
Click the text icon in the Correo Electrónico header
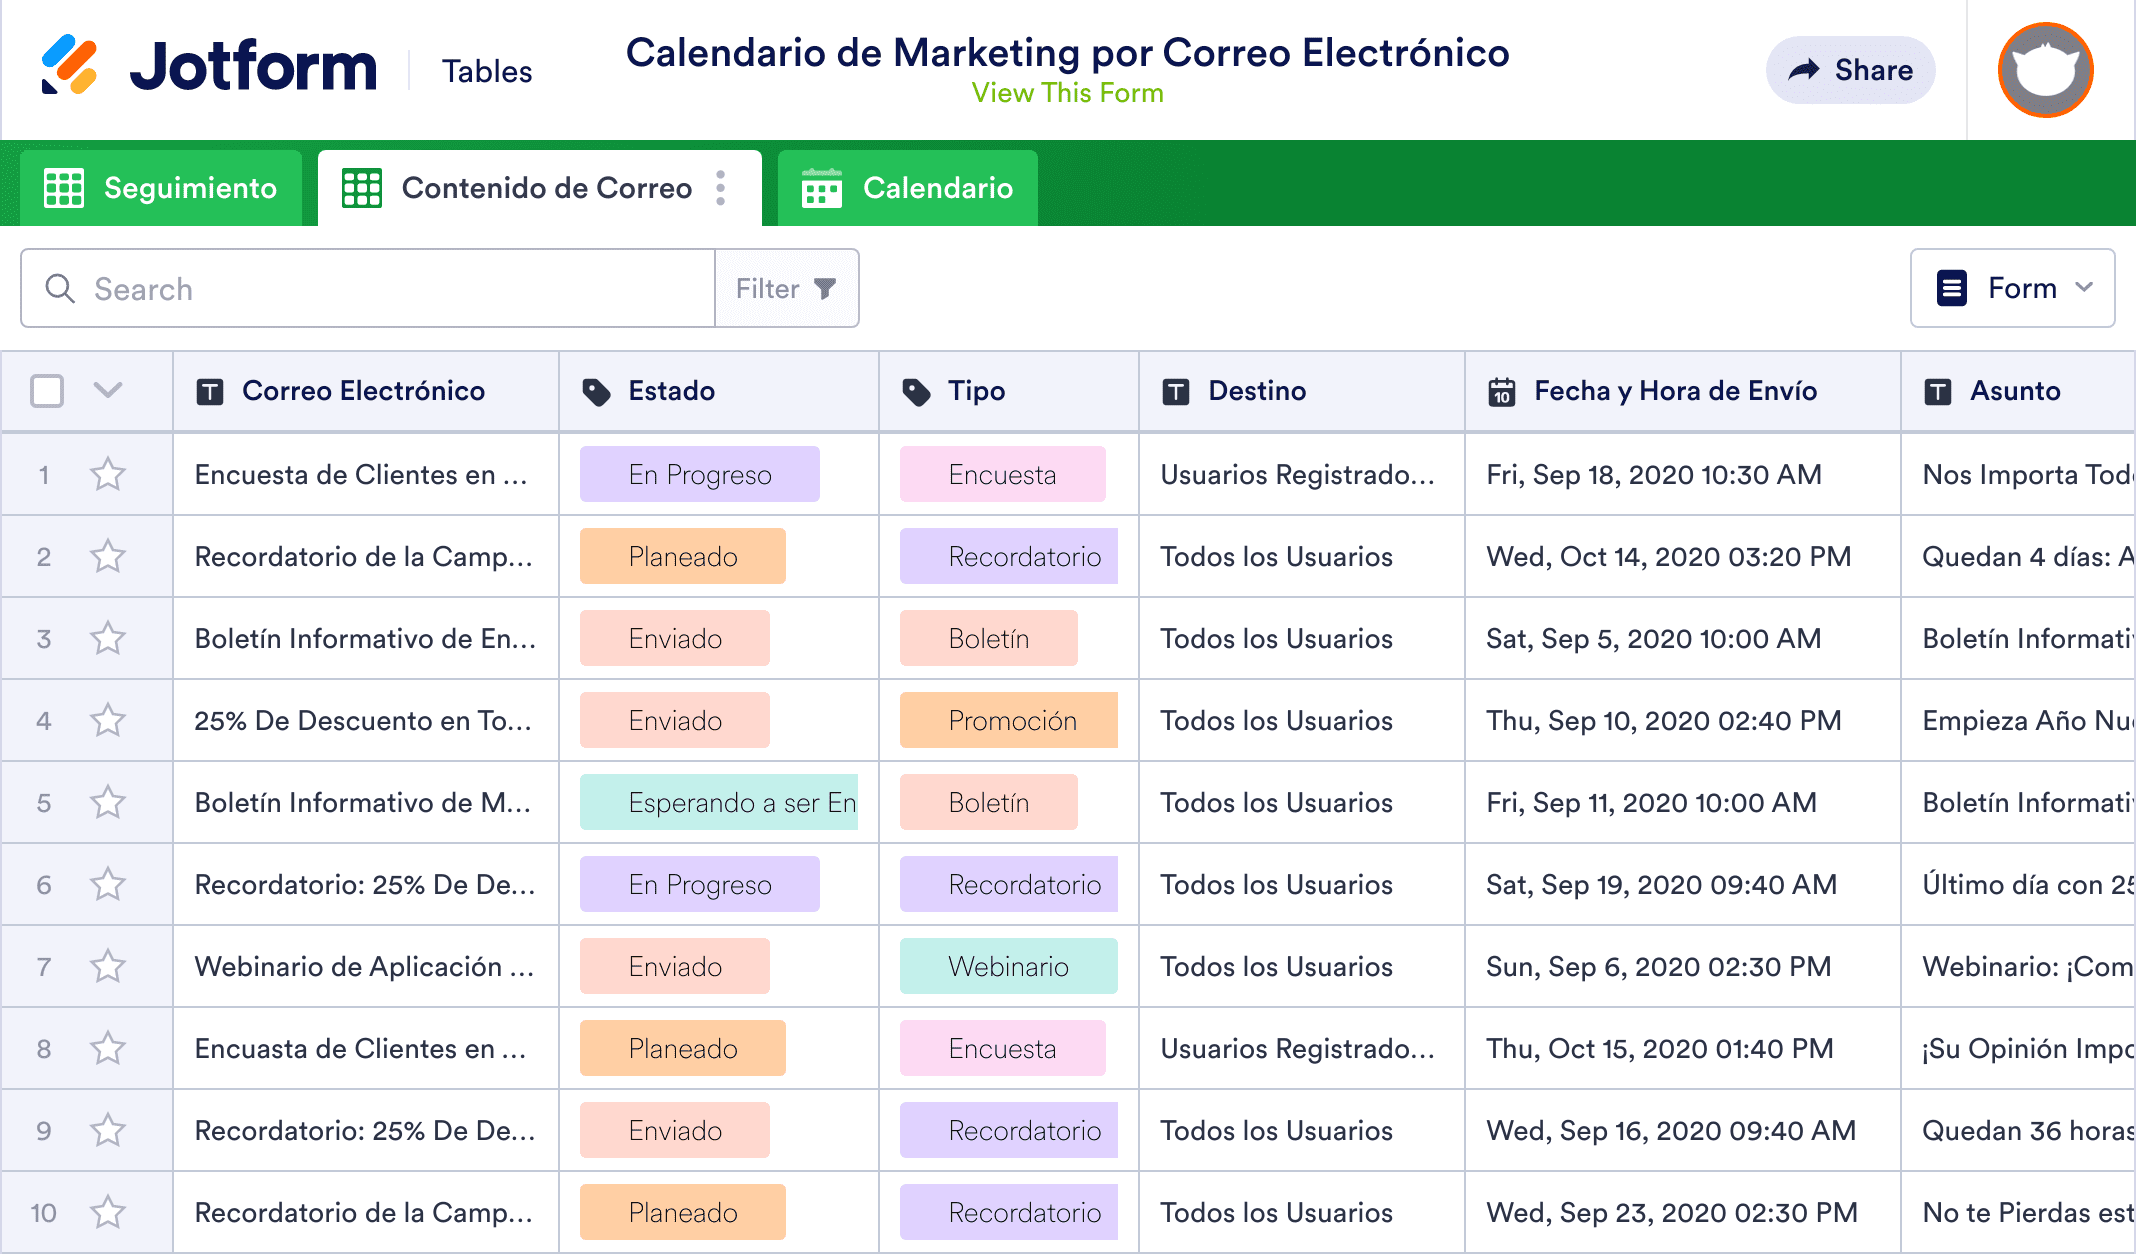click(208, 391)
